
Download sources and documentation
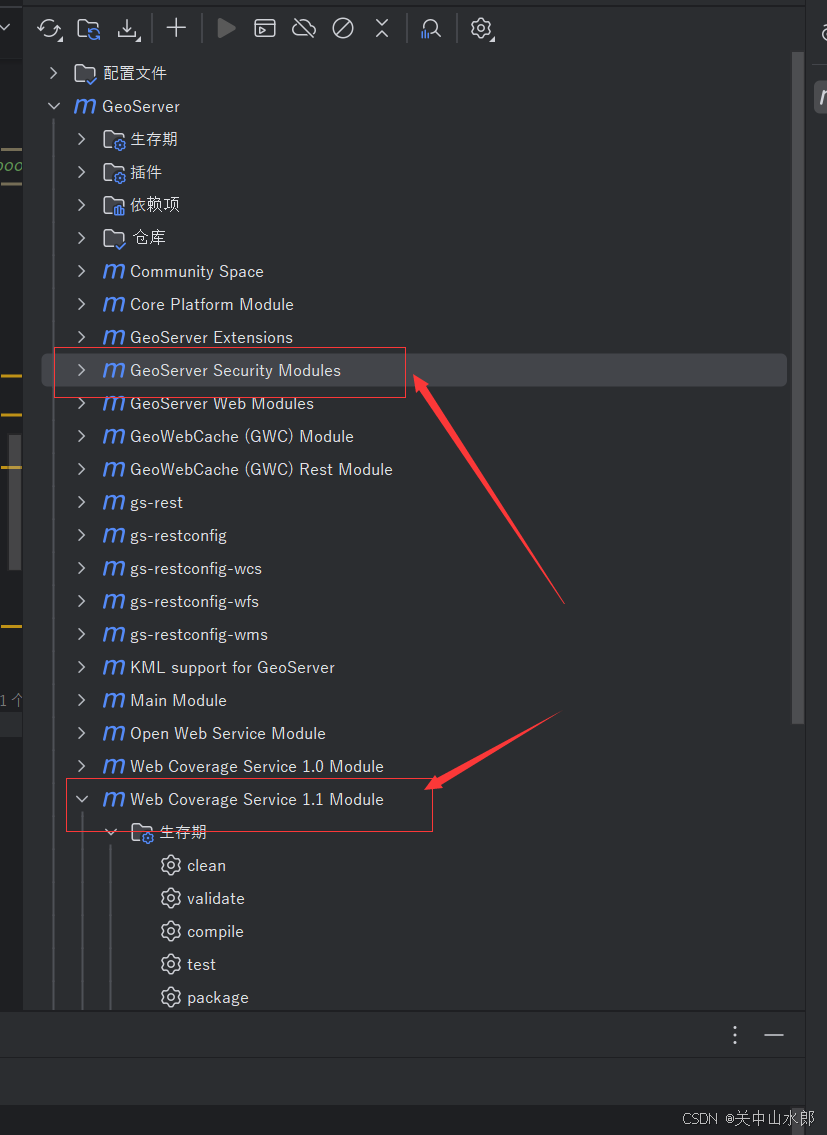coord(128,28)
